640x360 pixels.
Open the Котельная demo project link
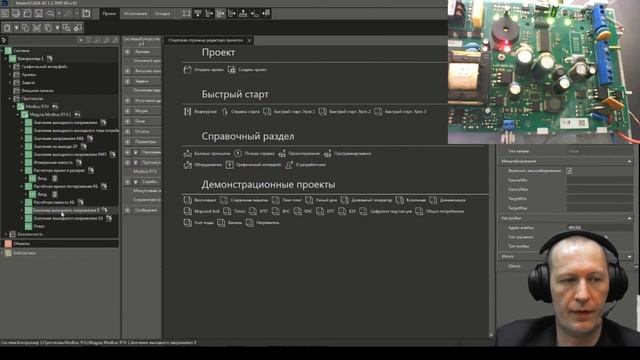pos(416,200)
